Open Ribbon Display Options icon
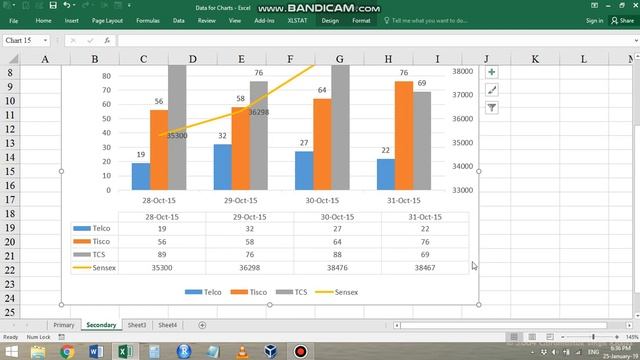Image resolution: width=640 pixels, height=360 pixels. 594,5
